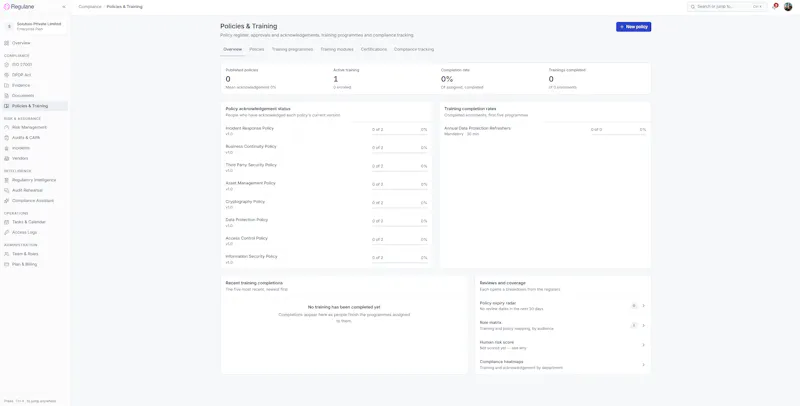Viewport: 800px width, 406px height.
Task: Switch to the Policies tab
Action: [x=257, y=49]
